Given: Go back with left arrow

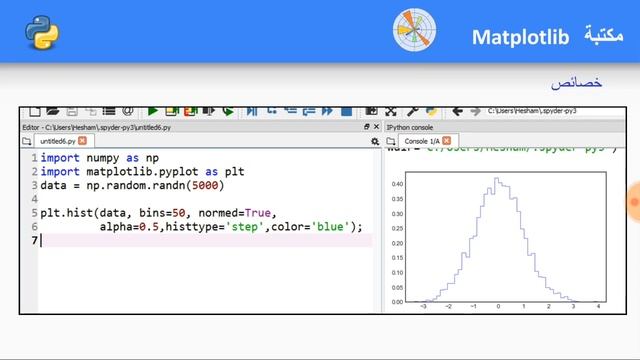Looking at the screenshot, I should click(457, 111).
